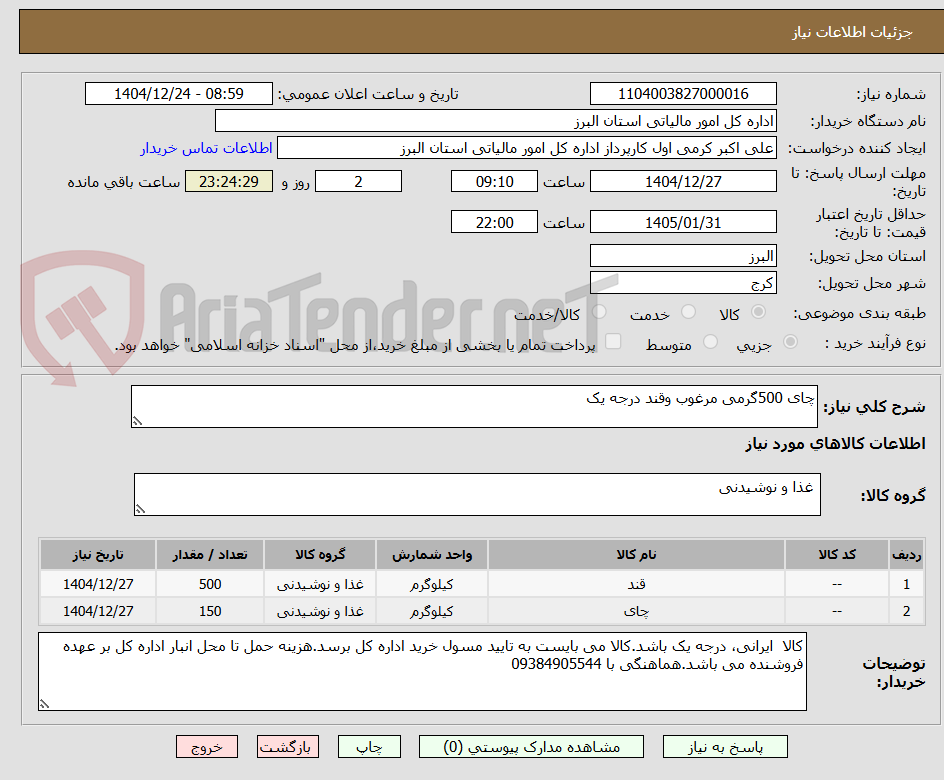Click the توضیحات خریدار label
Screen dimensions: 944x780
894,672
